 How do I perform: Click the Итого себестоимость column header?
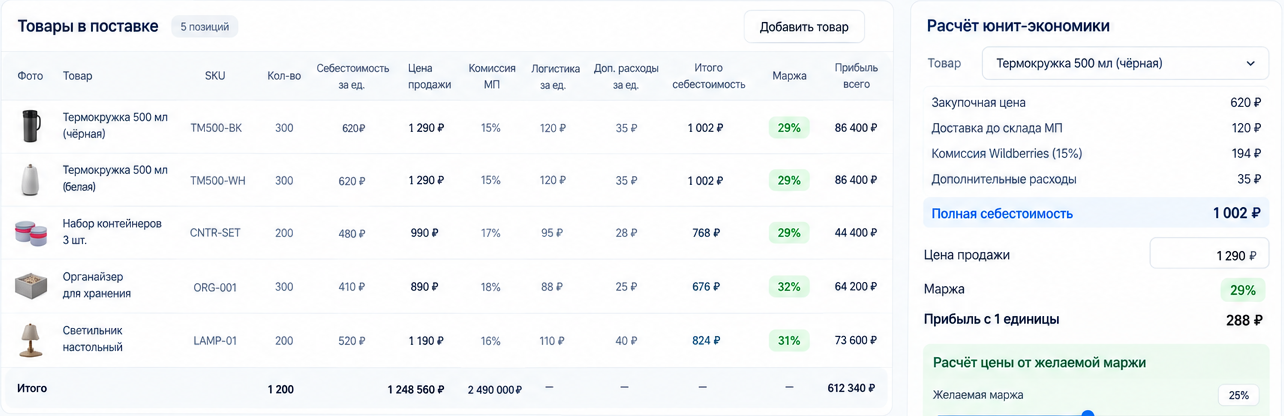click(x=708, y=76)
